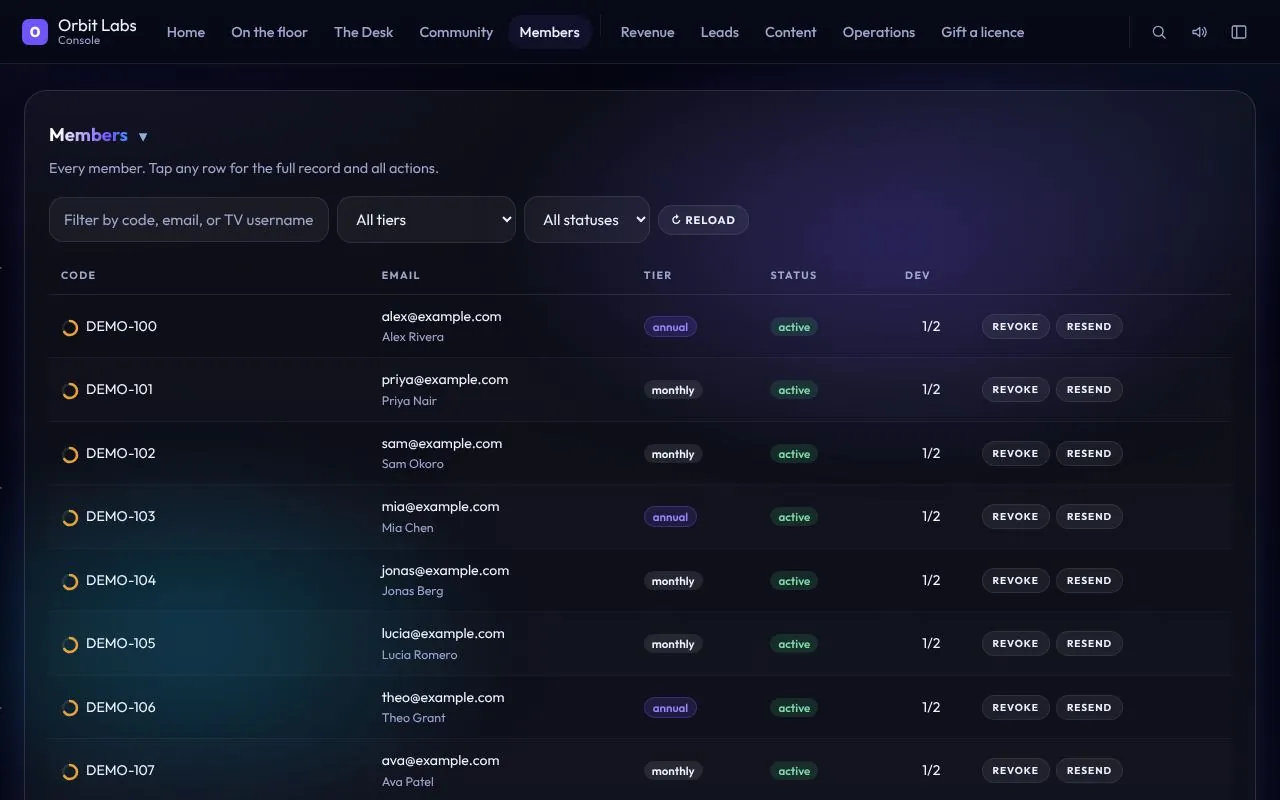
Task: Click the spinner icon beside DEMO-101
Action: [x=70, y=390]
